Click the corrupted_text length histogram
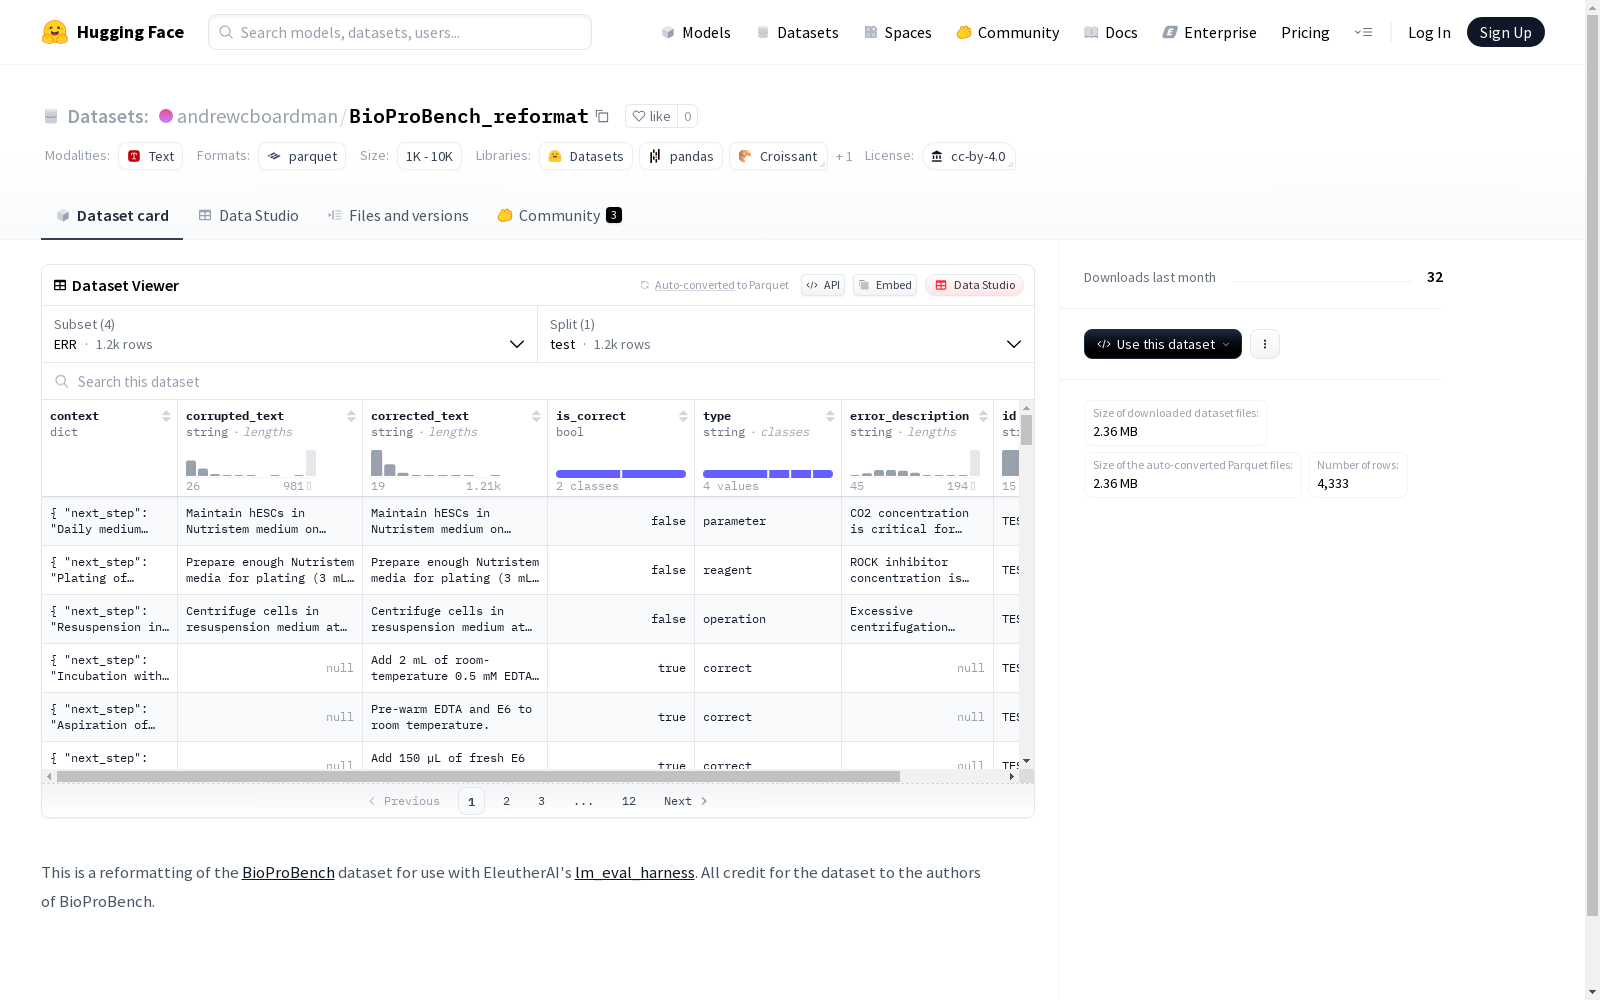The height and width of the screenshot is (1000, 1600). point(251,463)
